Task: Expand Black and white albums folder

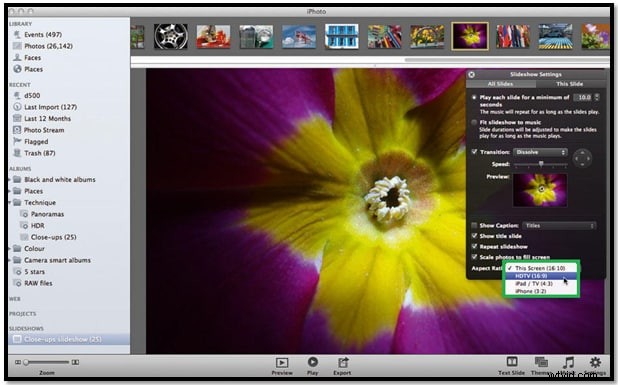Action: tap(10, 180)
